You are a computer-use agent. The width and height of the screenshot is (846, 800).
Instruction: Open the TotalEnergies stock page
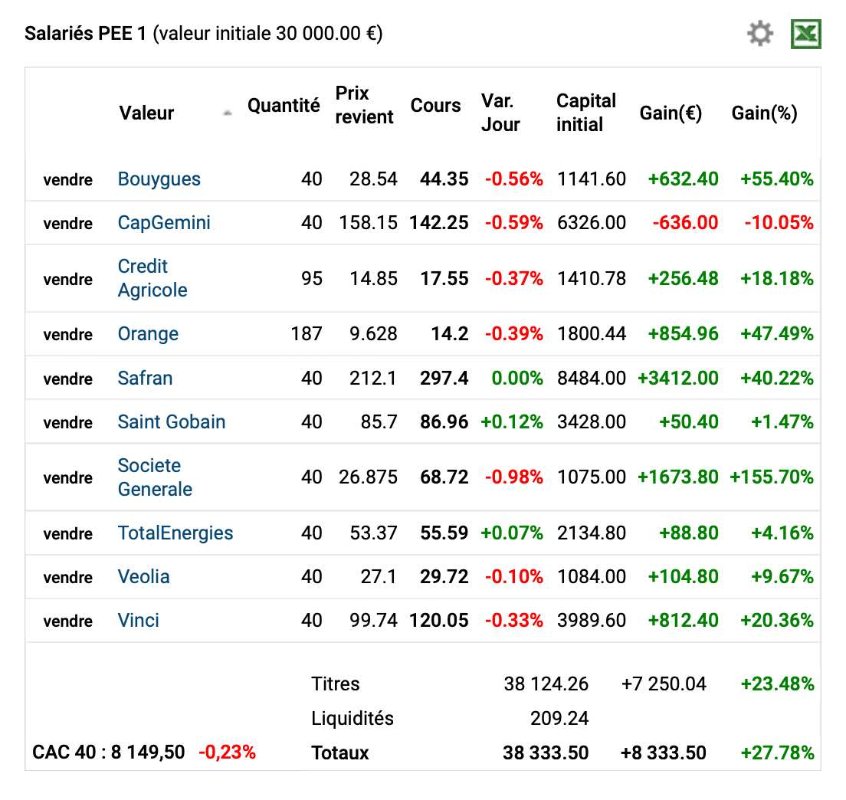(175, 533)
